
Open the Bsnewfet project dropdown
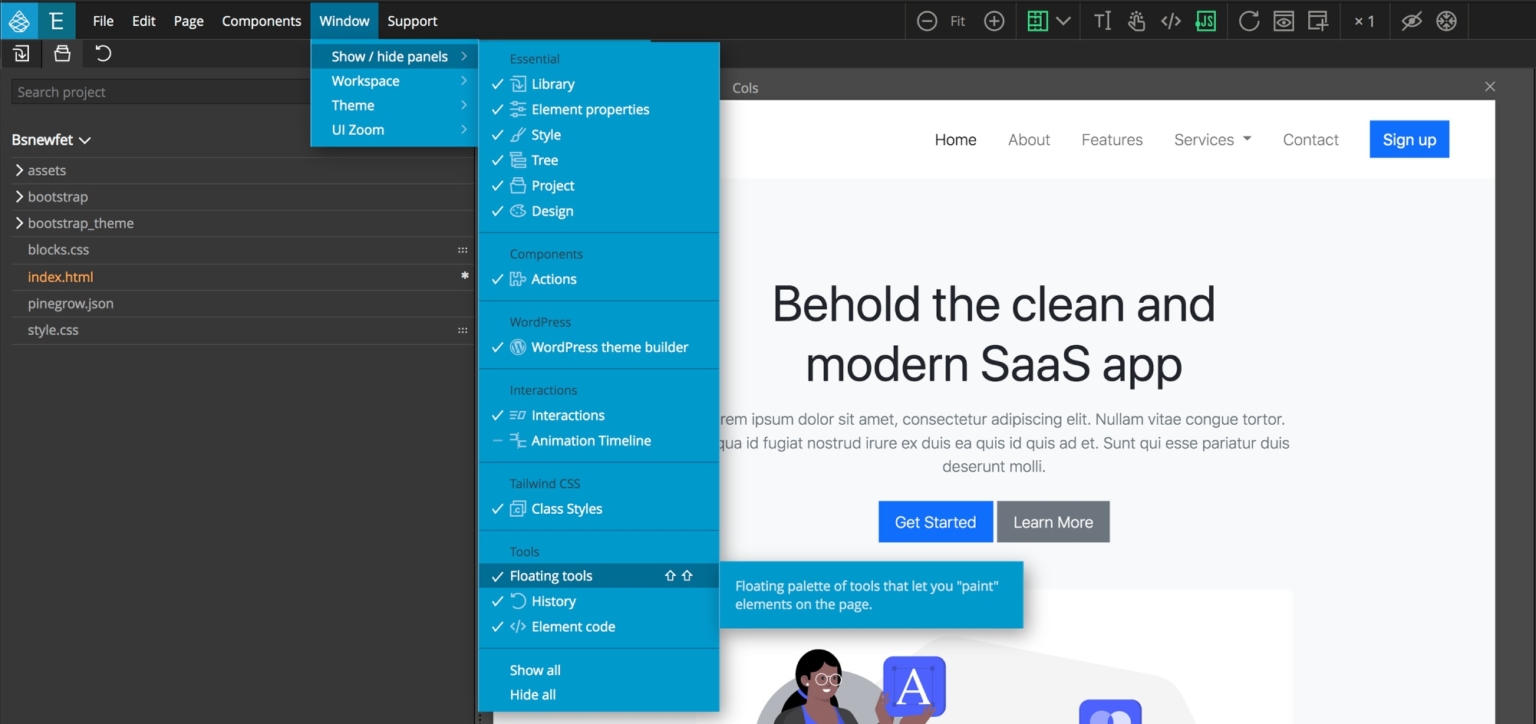tap(51, 139)
